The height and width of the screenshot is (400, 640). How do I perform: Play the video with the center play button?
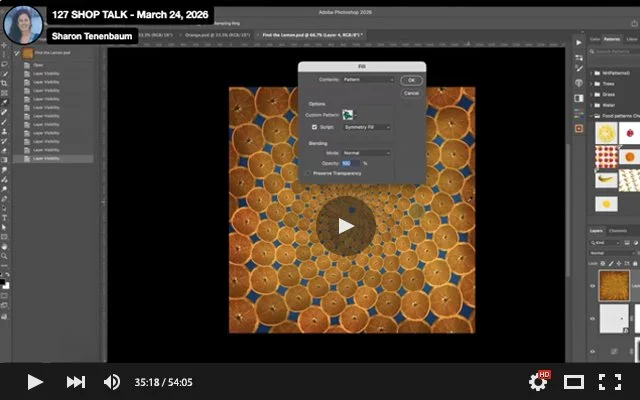pos(346,226)
